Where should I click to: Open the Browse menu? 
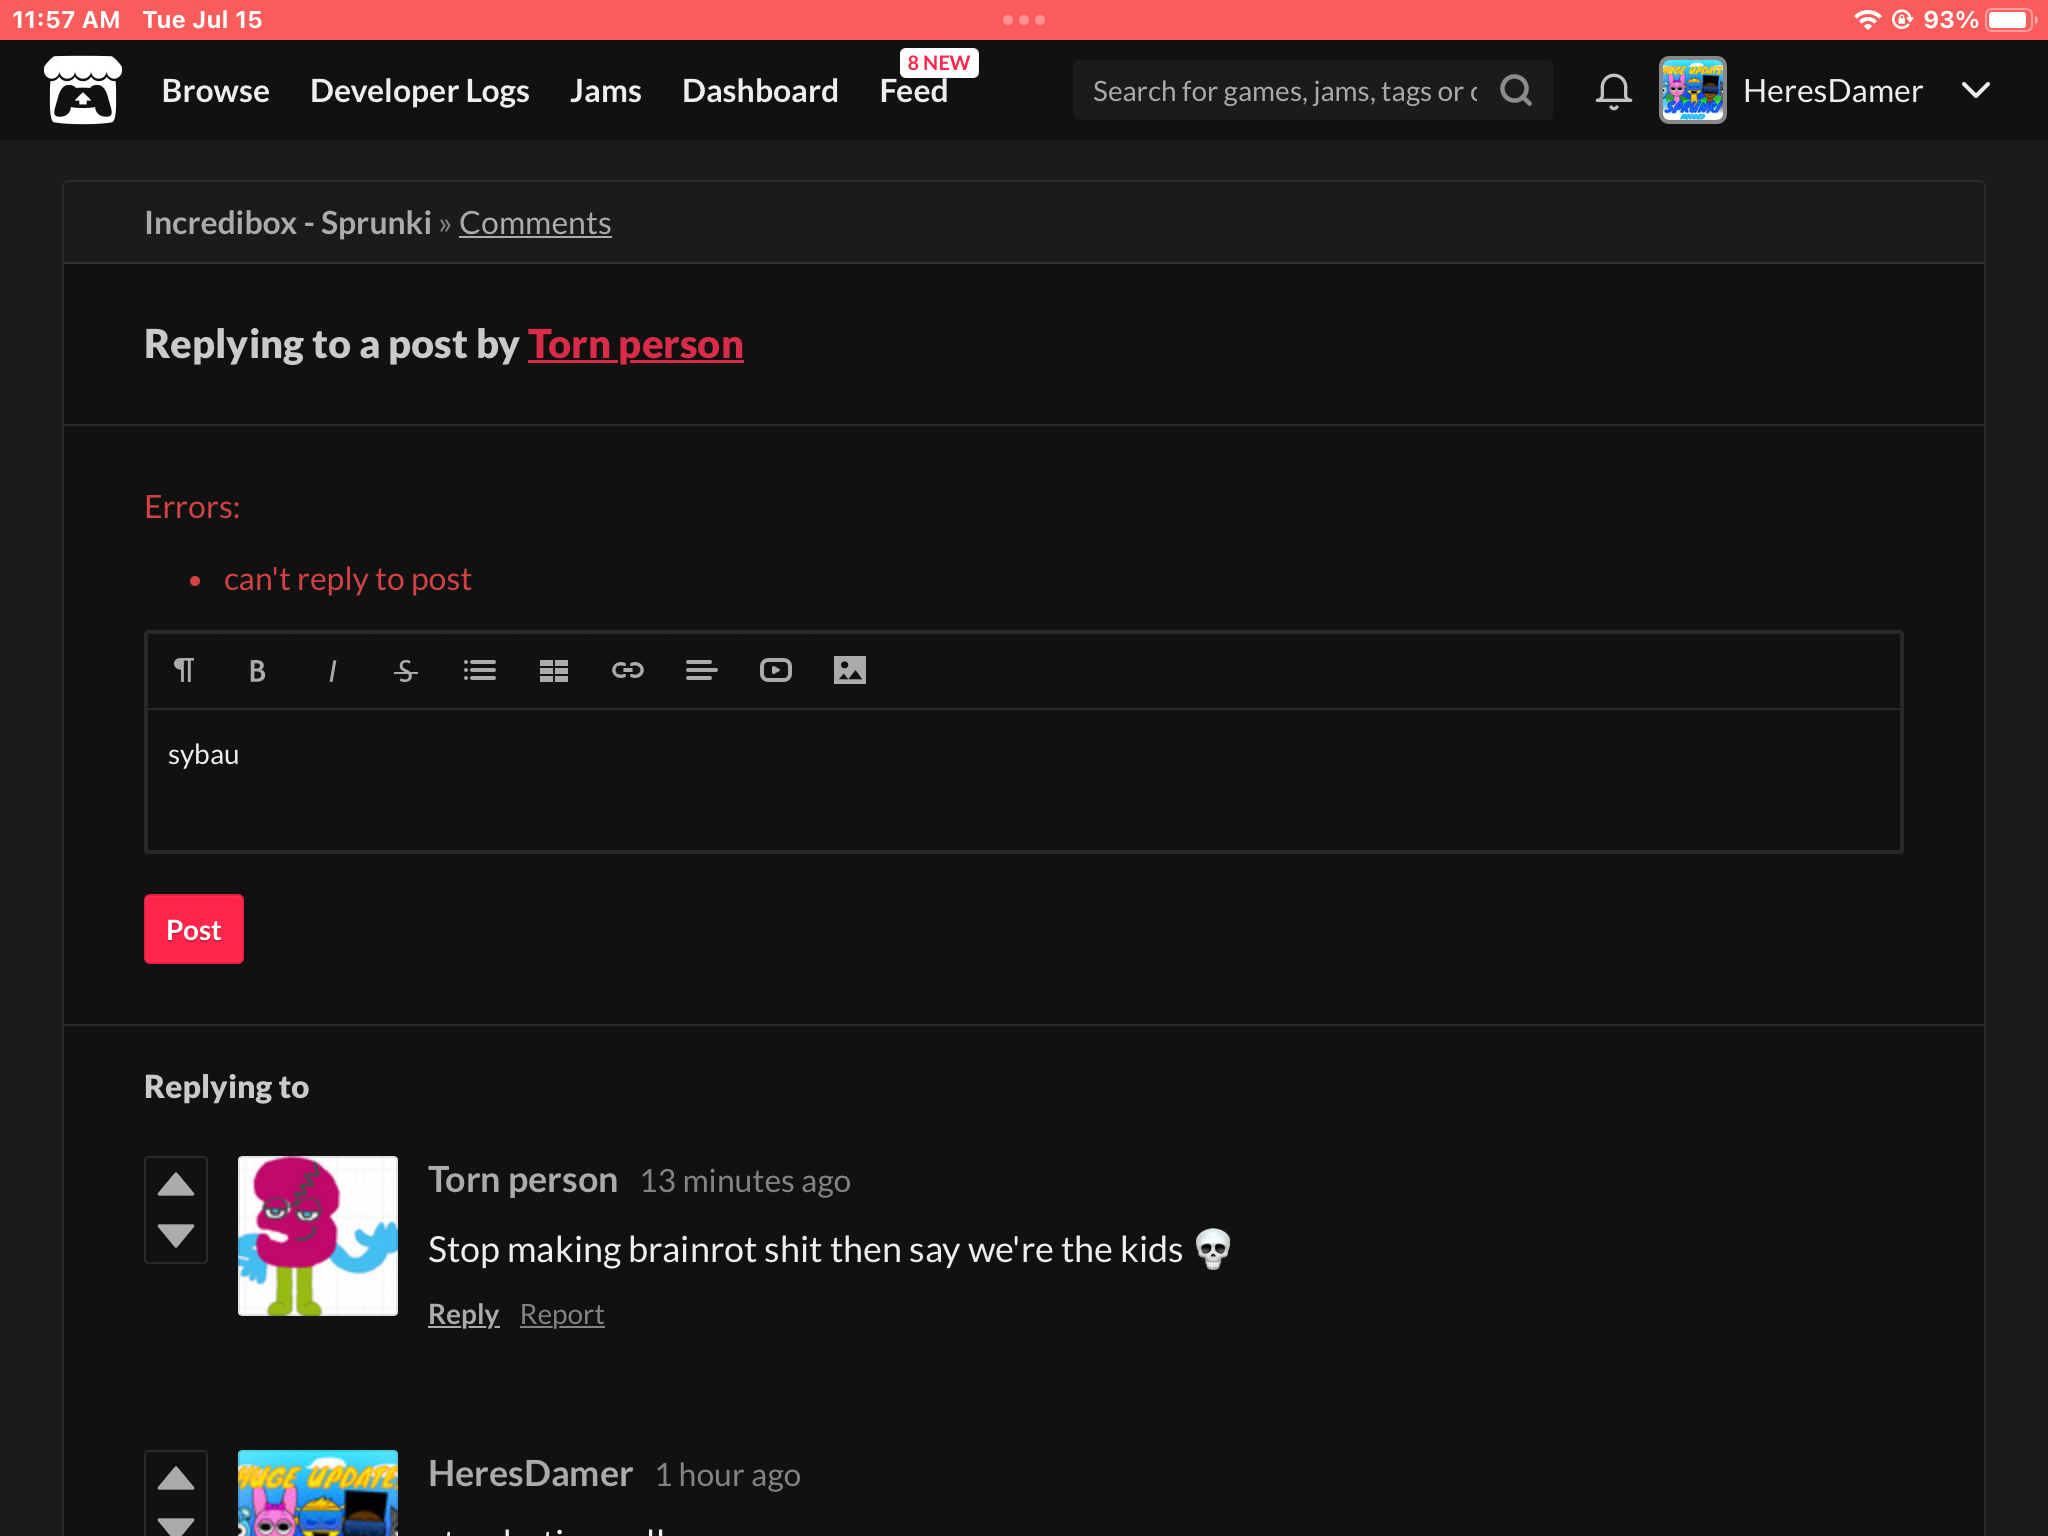[216, 91]
